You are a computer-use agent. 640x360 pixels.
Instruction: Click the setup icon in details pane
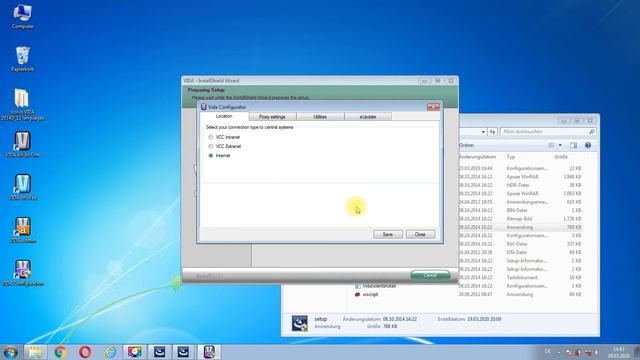[x=299, y=323]
